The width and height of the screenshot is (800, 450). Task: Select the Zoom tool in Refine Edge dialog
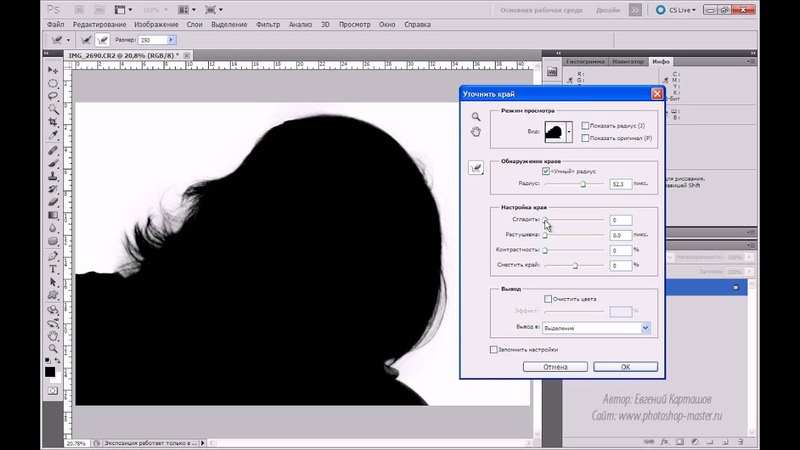[477, 117]
